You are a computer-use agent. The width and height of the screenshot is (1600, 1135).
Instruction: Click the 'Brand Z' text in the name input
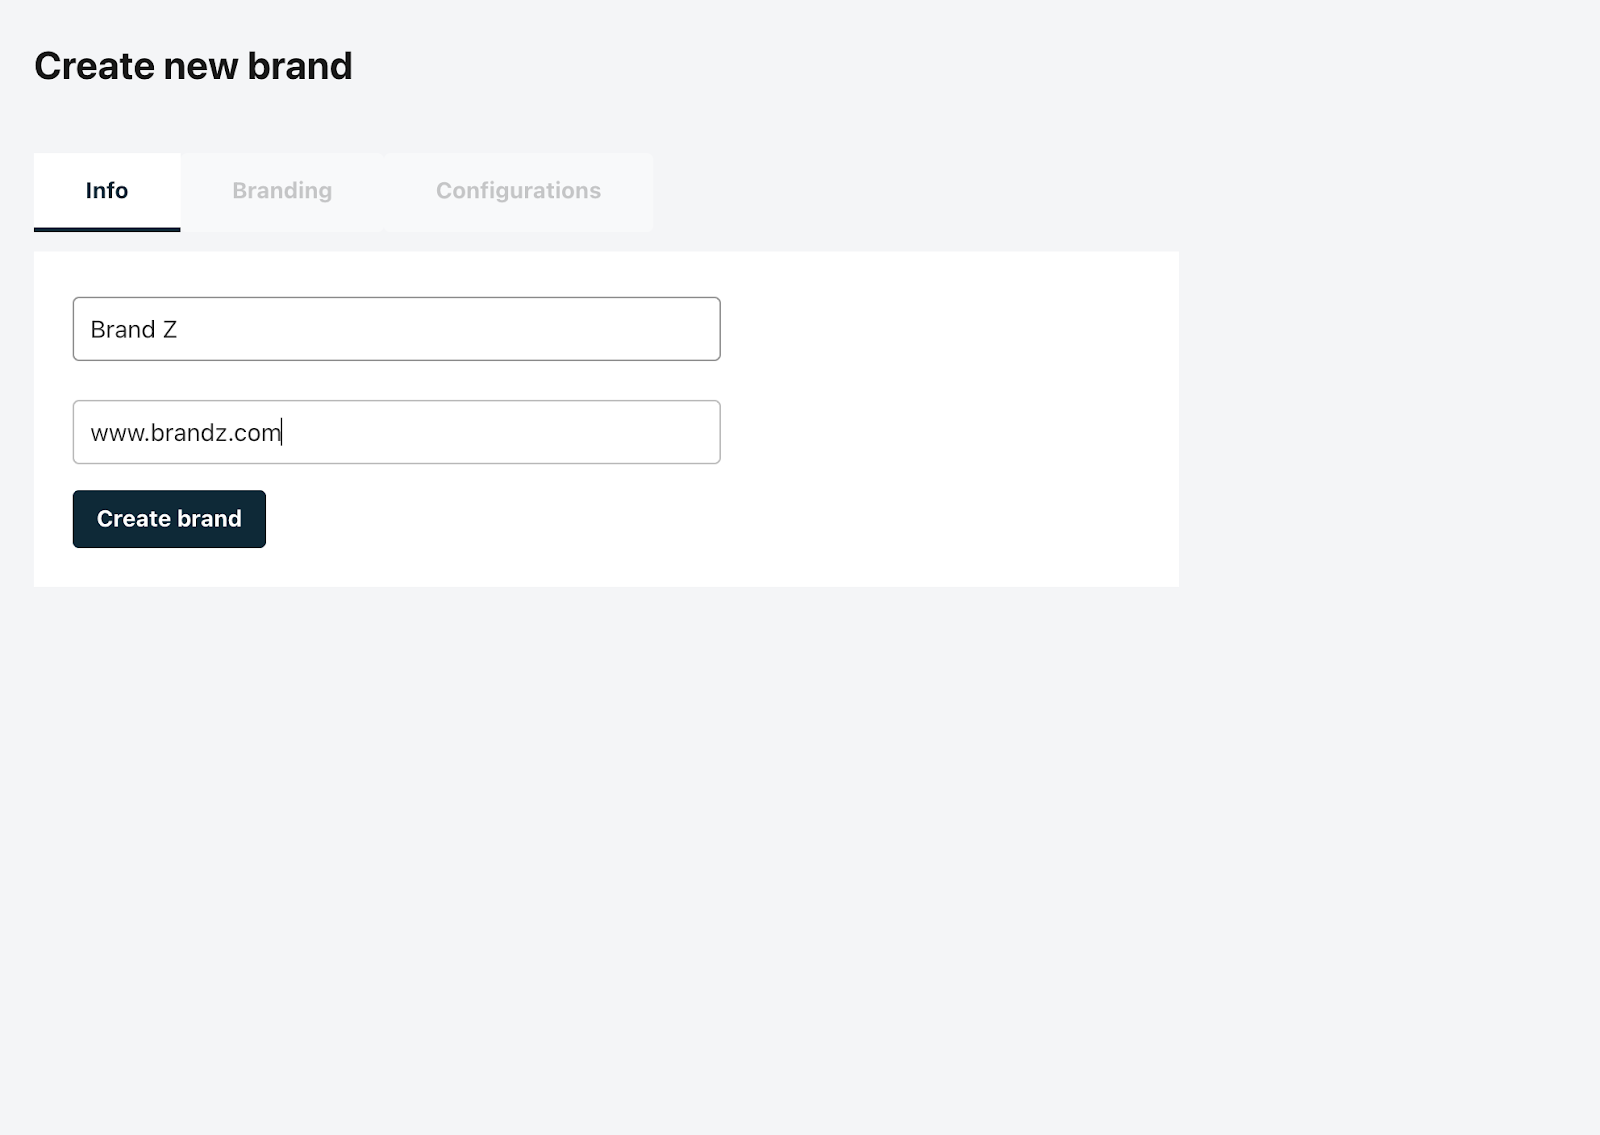coord(133,330)
